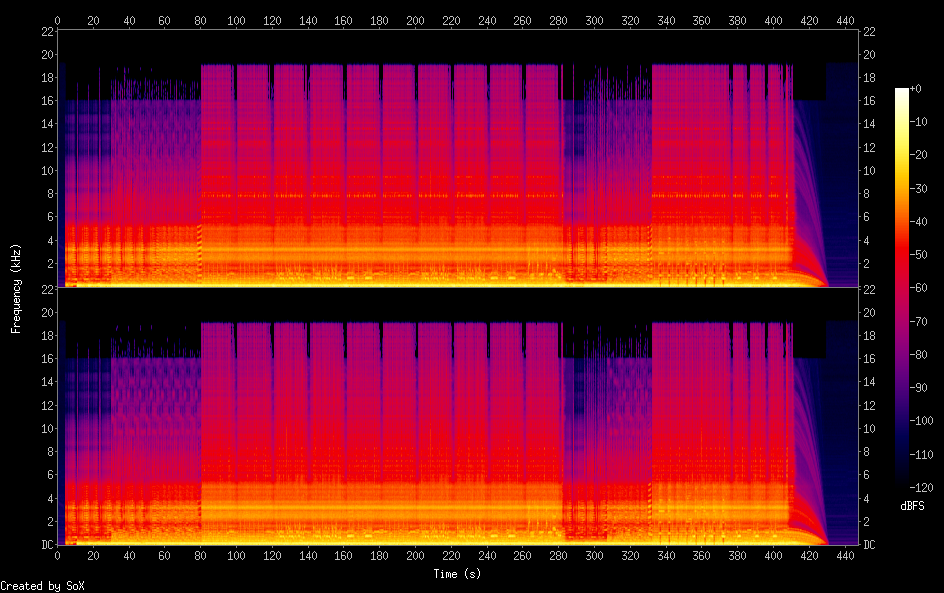Click the 16 kHz tick right of the lower channel
Viewport: 944px width, 593px height.
(x=870, y=358)
